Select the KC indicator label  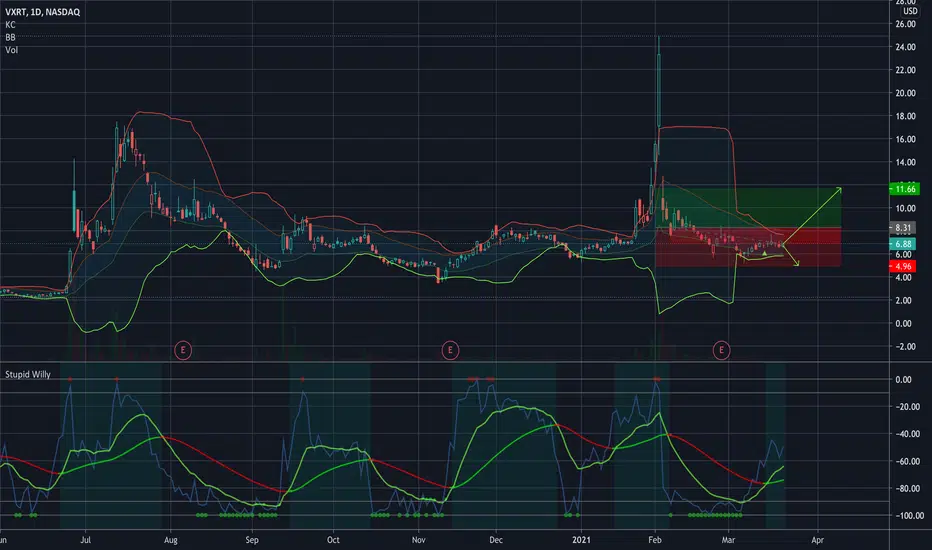tap(10, 25)
